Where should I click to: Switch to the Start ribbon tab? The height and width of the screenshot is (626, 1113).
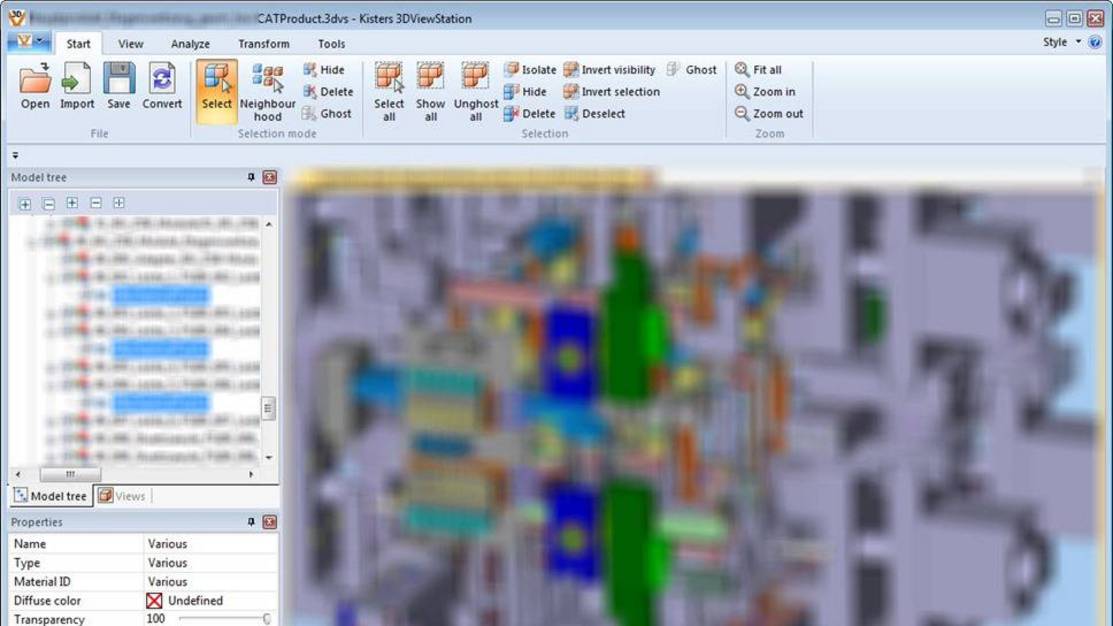[x=78, y=44]
